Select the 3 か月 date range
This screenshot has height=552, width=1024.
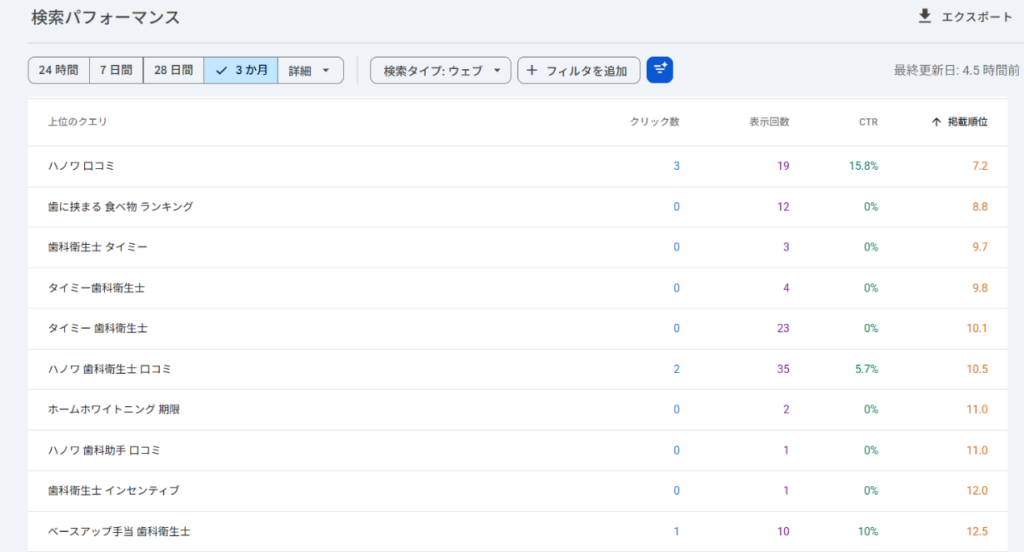(x=241, y=70)
